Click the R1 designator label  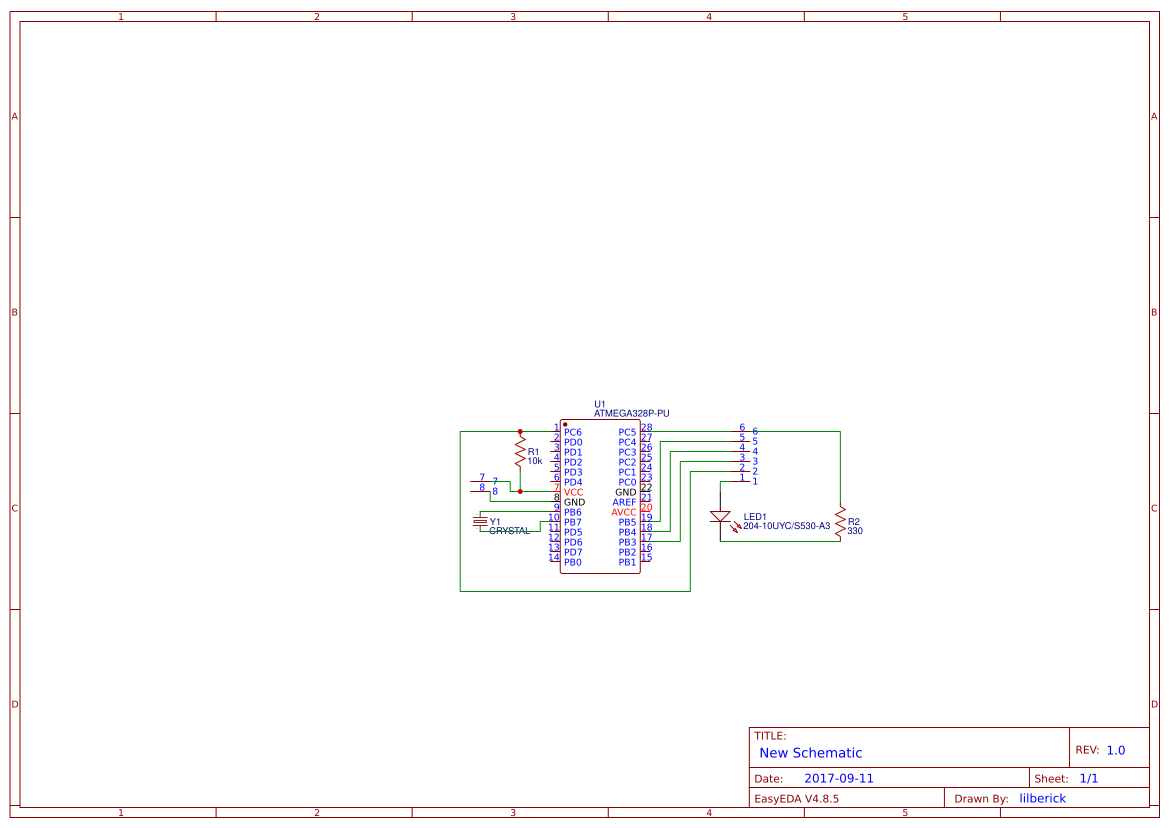(x=533, y=452)
